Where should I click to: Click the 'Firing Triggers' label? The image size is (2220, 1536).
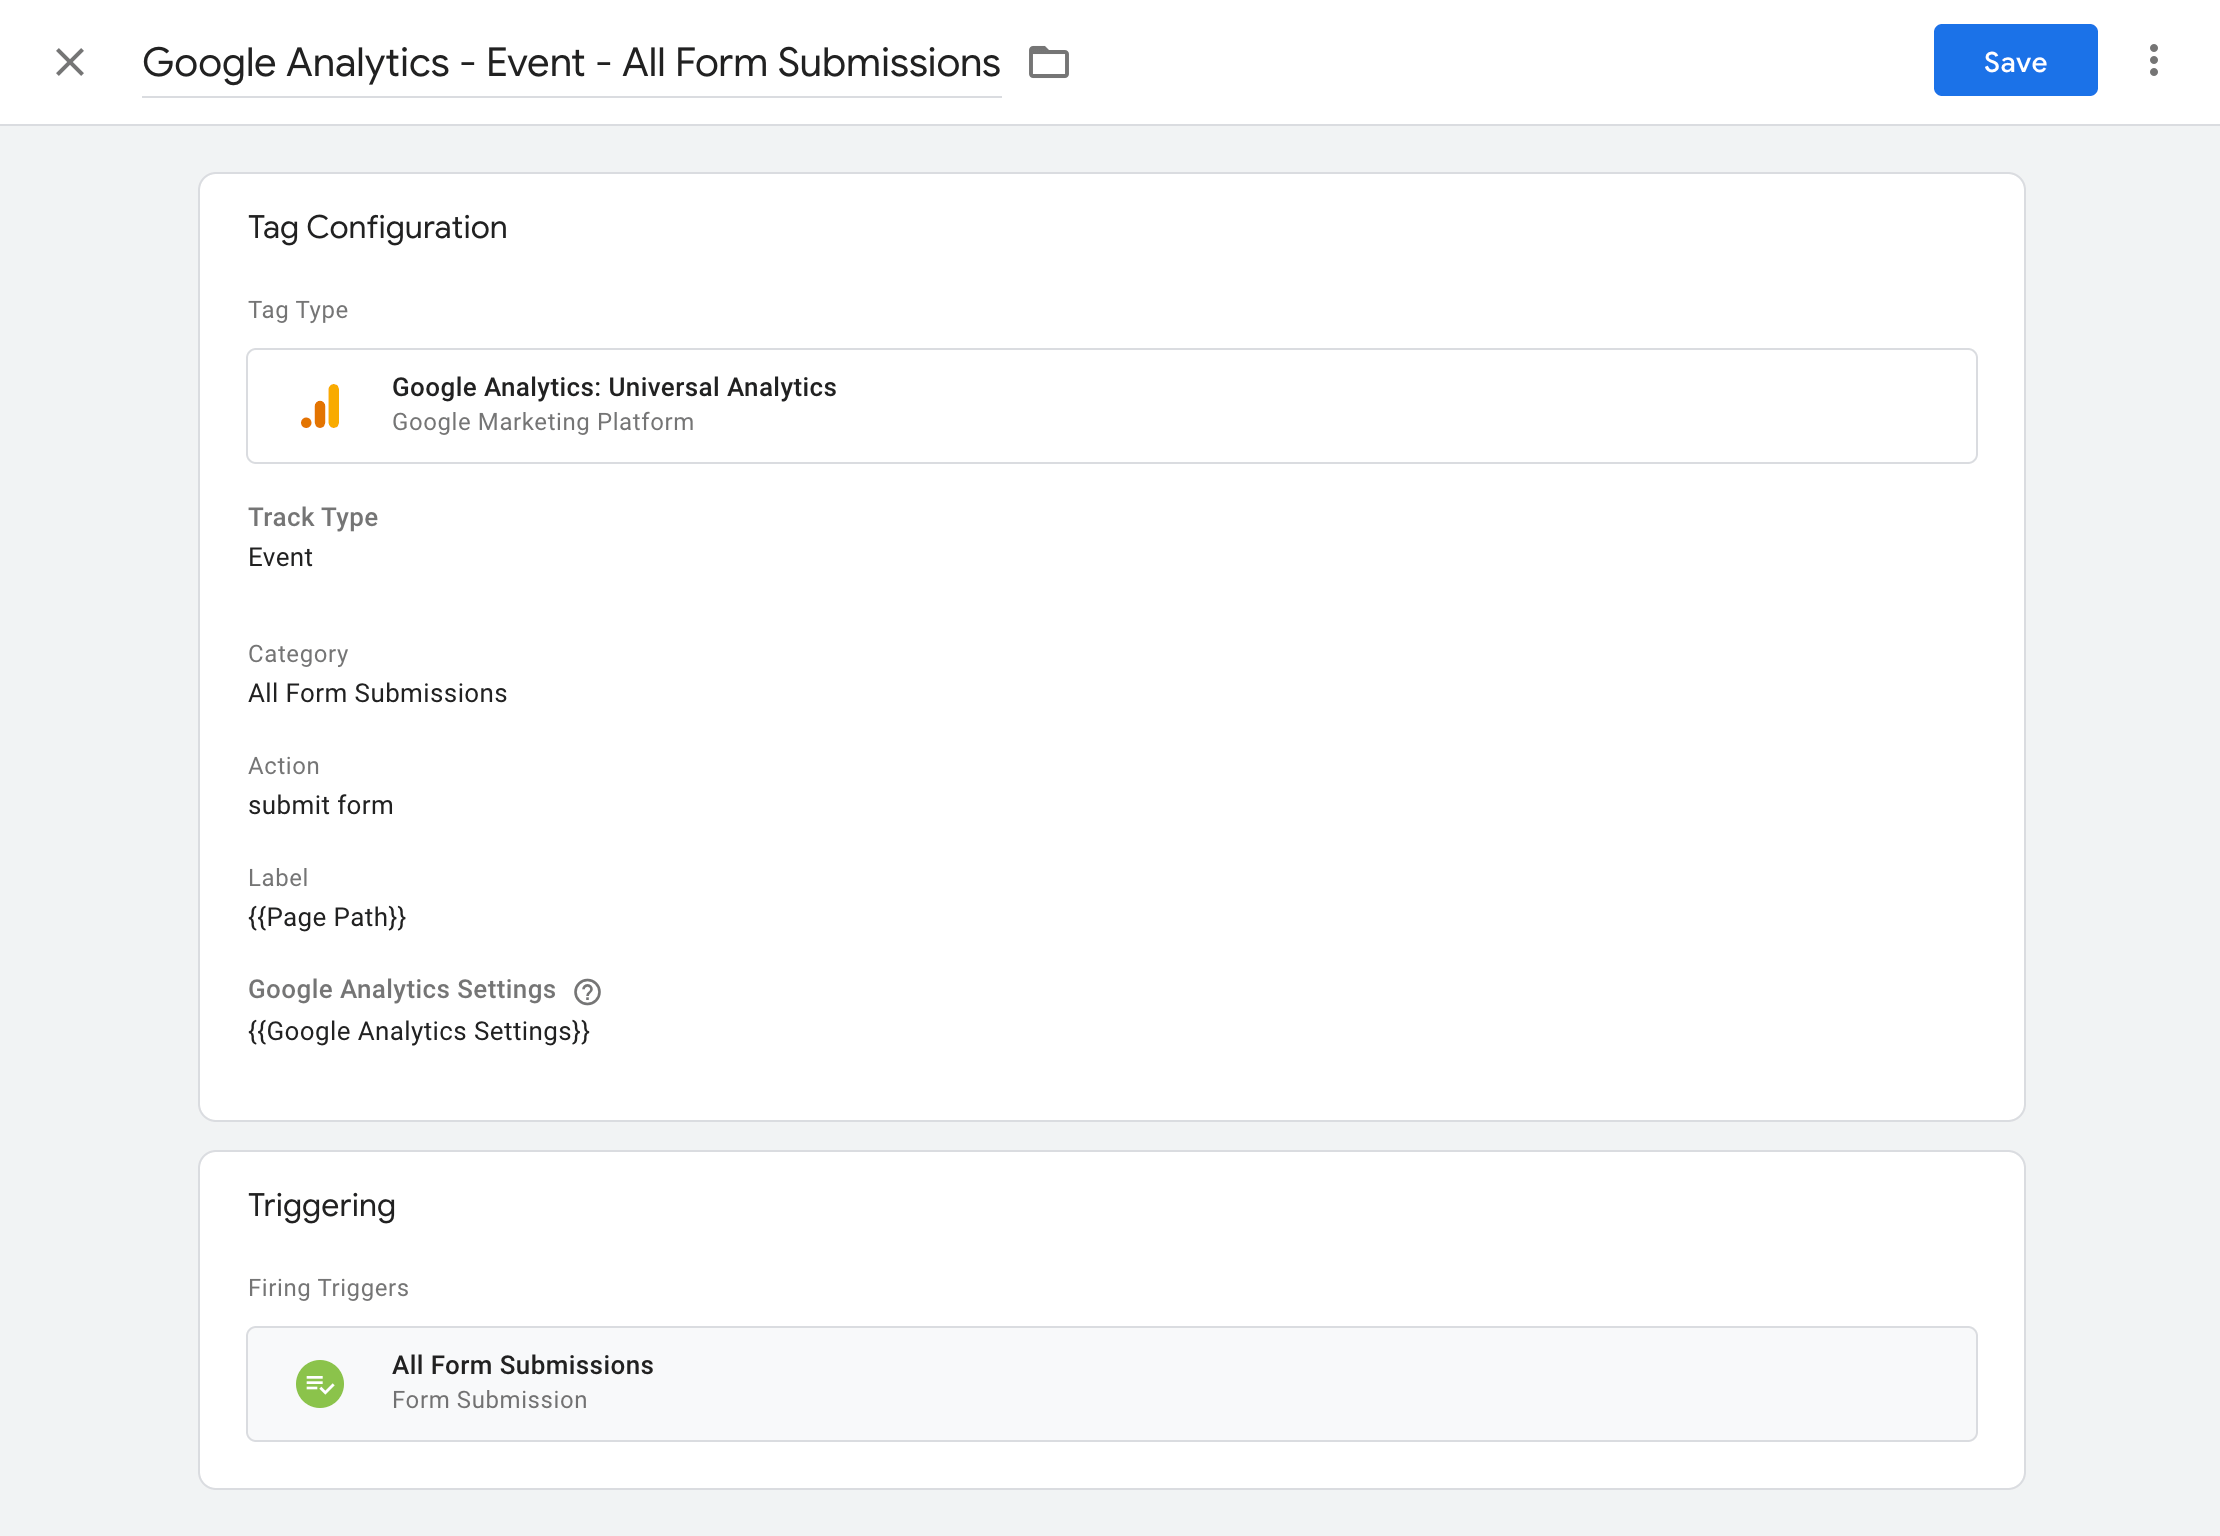point(328,1288)
